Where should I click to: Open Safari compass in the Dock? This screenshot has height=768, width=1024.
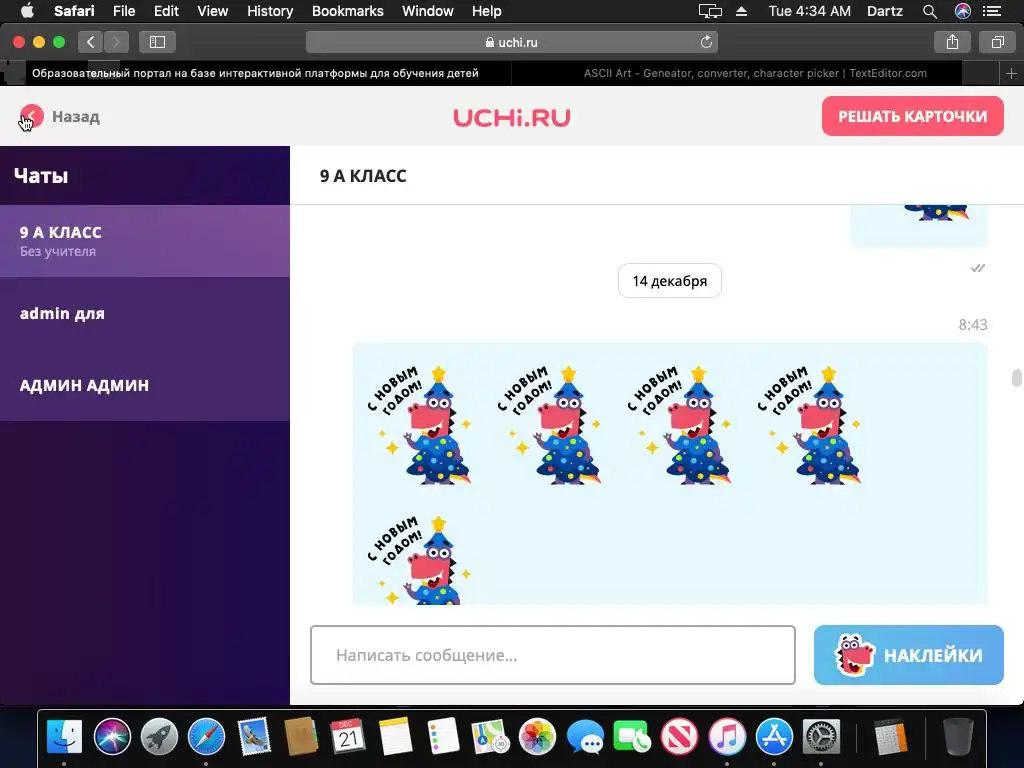click(206, 737)
